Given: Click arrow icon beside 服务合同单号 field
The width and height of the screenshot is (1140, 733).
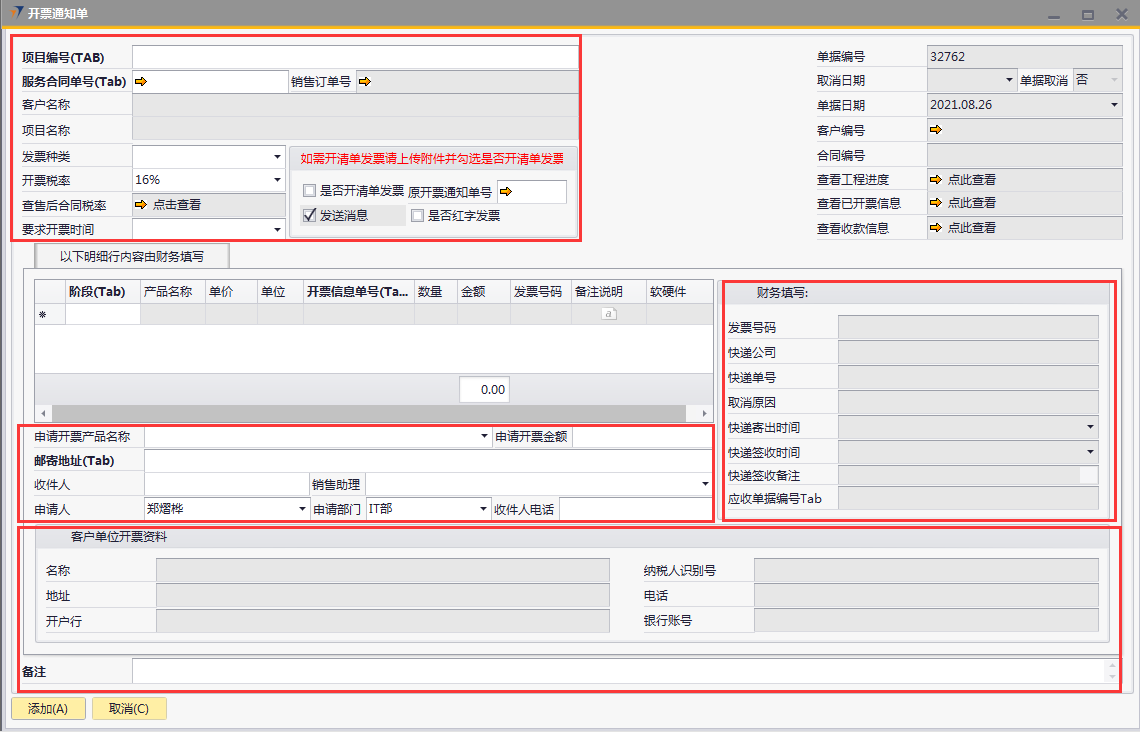Looking at the screenshot, I should click(x=141, y=82).
